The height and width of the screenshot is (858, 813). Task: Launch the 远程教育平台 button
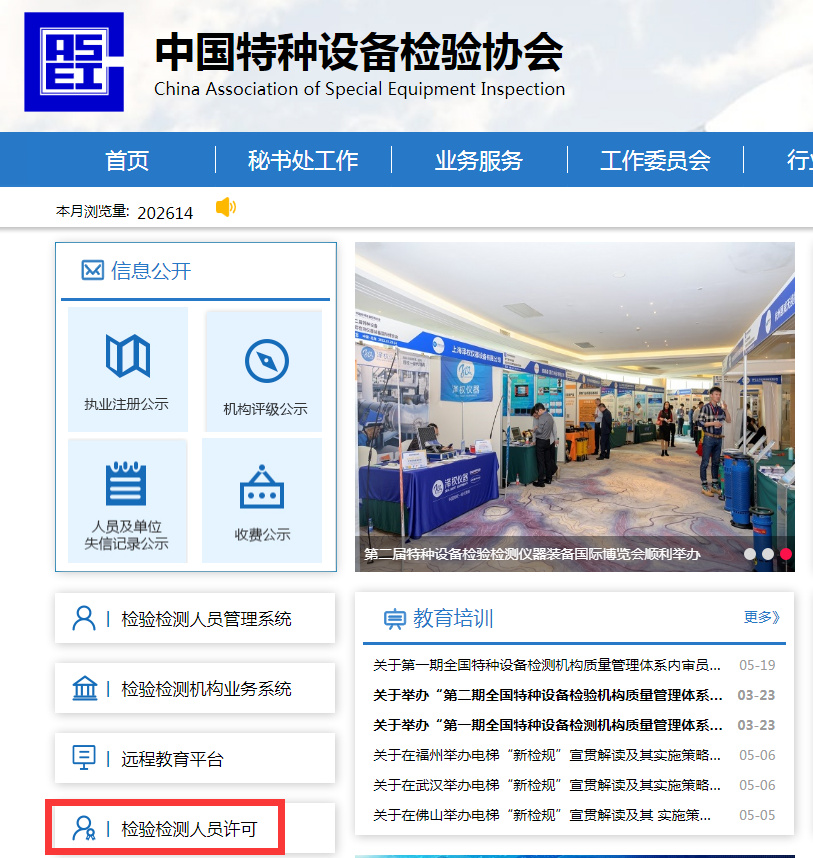(195, 759)
